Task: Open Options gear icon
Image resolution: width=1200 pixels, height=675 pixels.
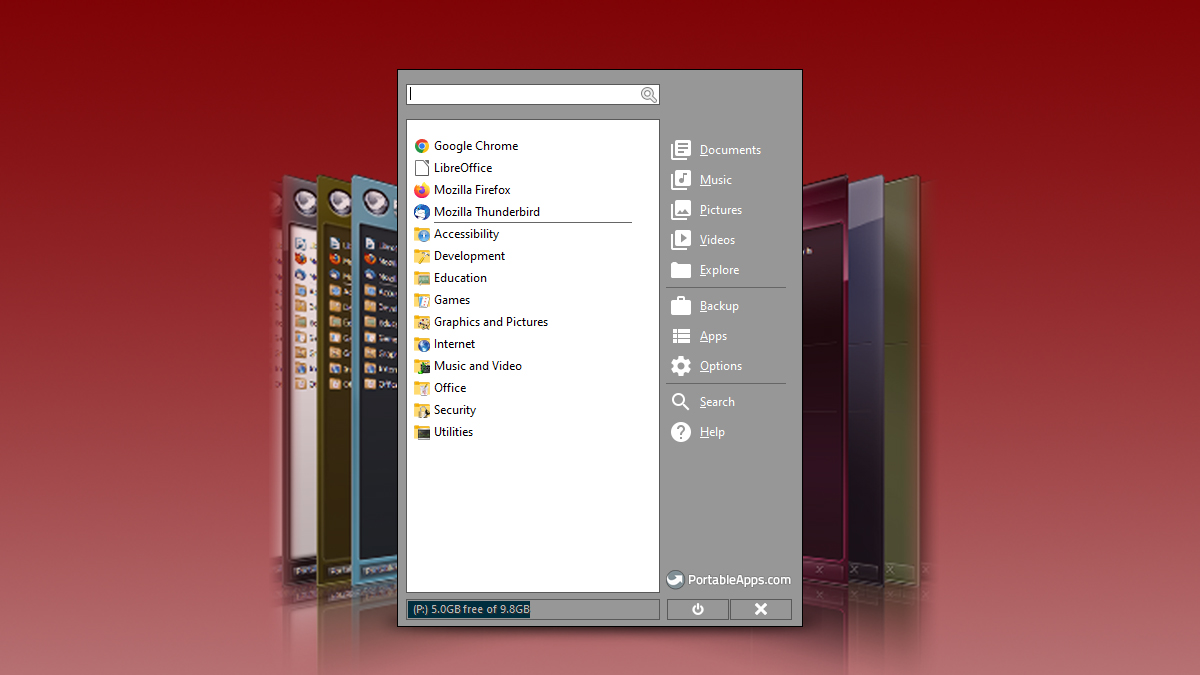Action: point(681,366)
